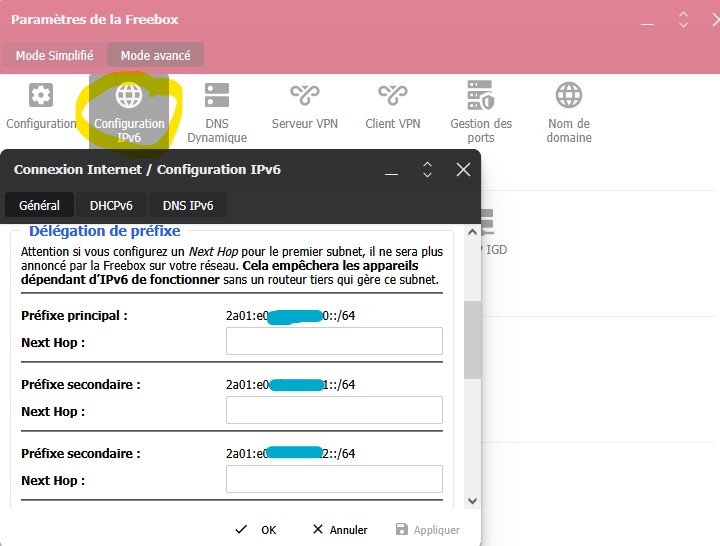Viewport: 720px width, 546px height.
Task: Close the Configuration IPv6 dialog
Action: click(x=463, y=169)
